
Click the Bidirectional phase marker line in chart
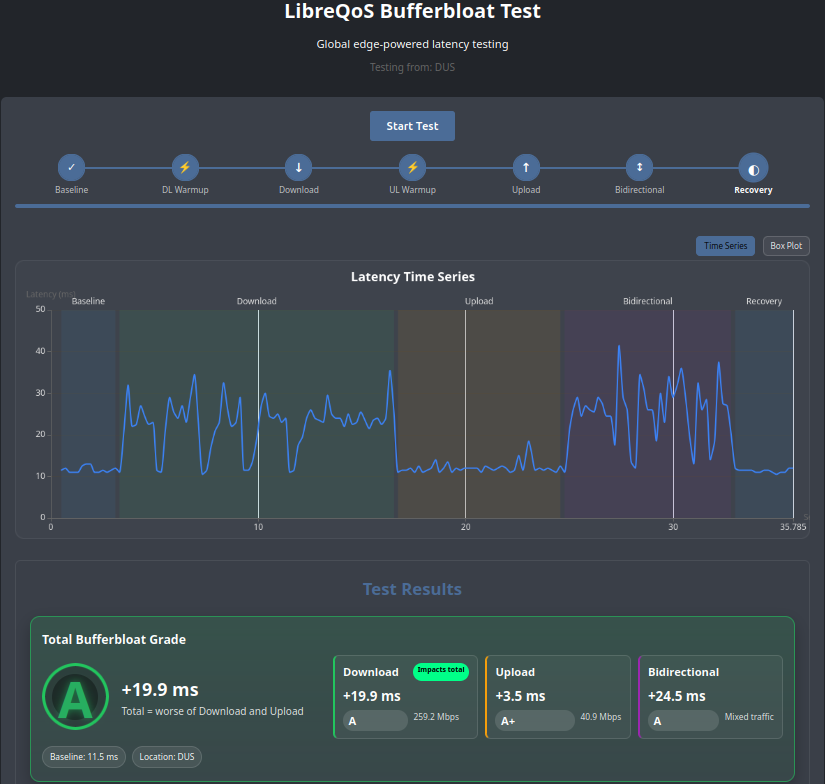pyautogui.click(x=673, y=414)
